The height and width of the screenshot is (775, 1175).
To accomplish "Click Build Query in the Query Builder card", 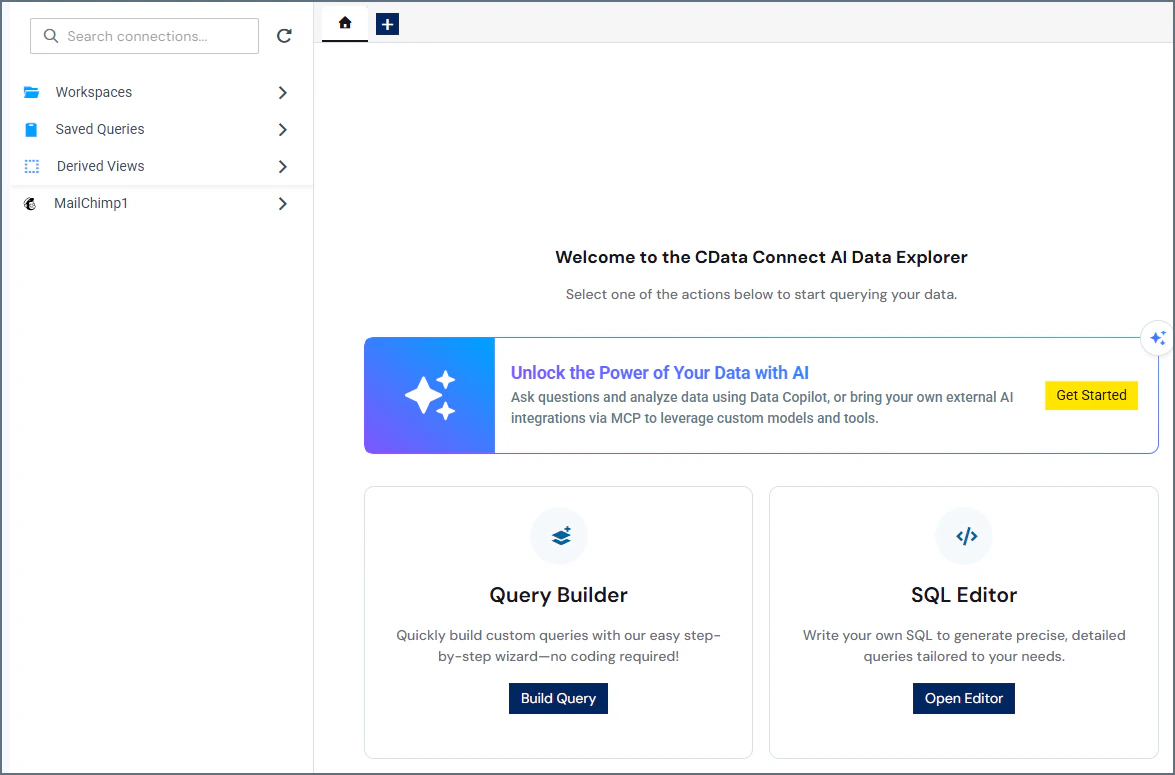I will pos(558,698).
